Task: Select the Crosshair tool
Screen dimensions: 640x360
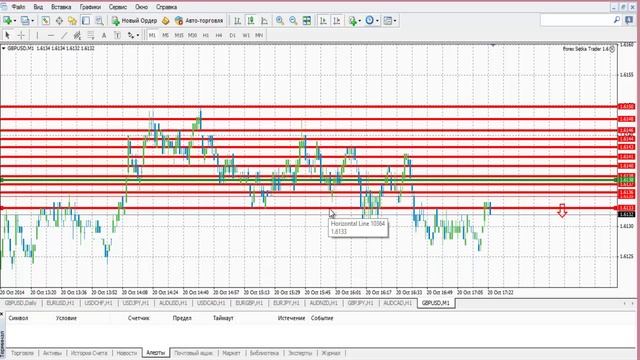Action: [x=21, y=36]
